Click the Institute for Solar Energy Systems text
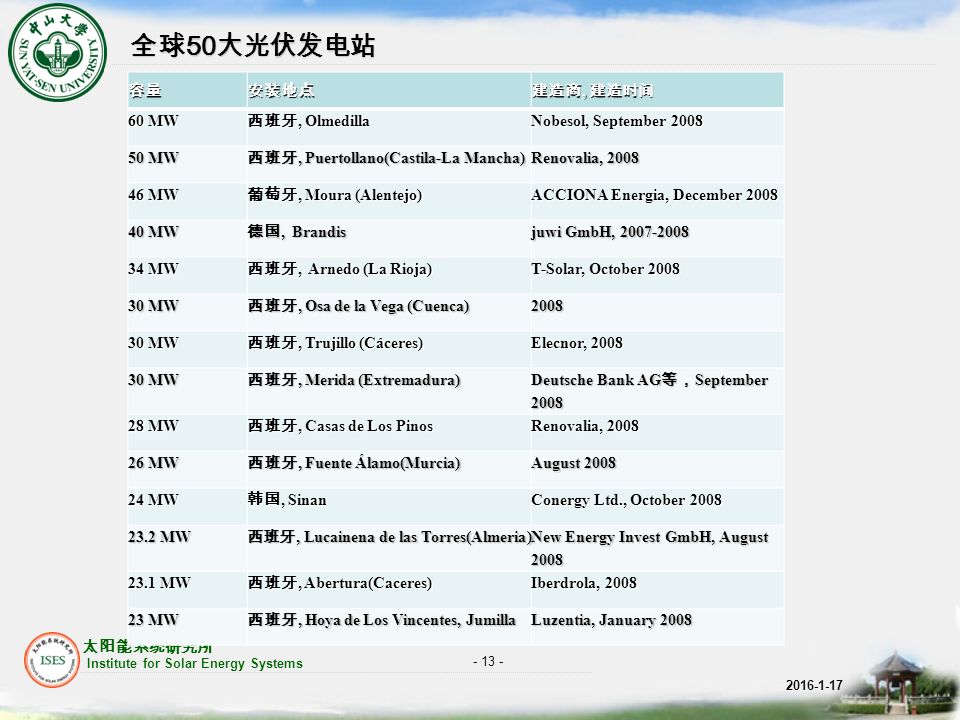This screenshot has width=960, height=720. point(195,664)
